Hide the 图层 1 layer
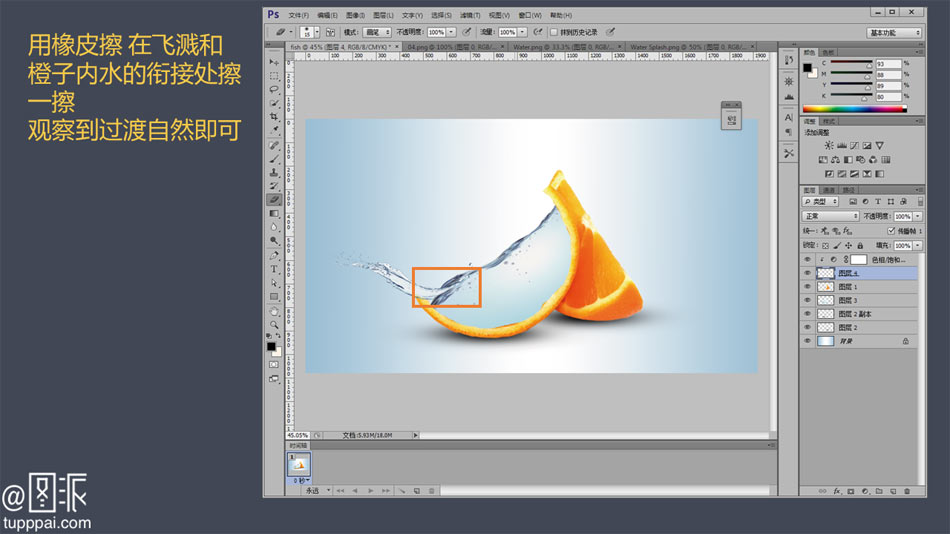950x534 pixels. 807,287
